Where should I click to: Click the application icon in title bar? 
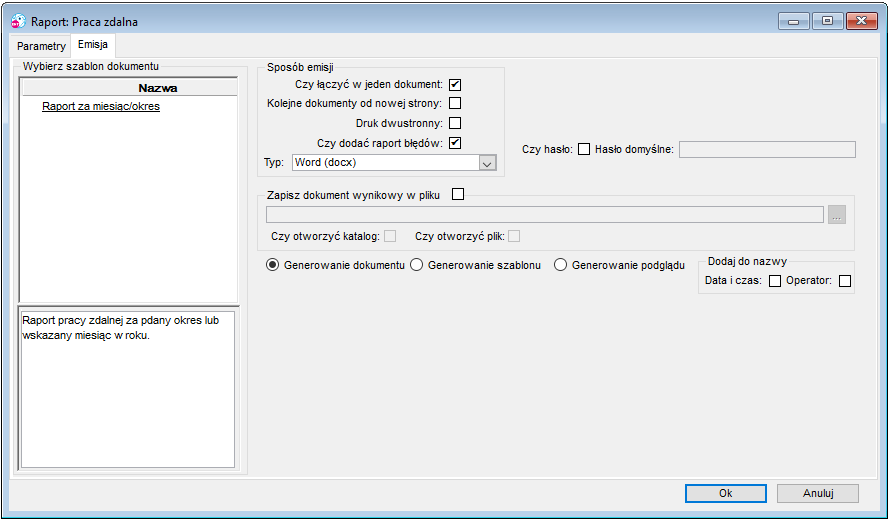19,22
